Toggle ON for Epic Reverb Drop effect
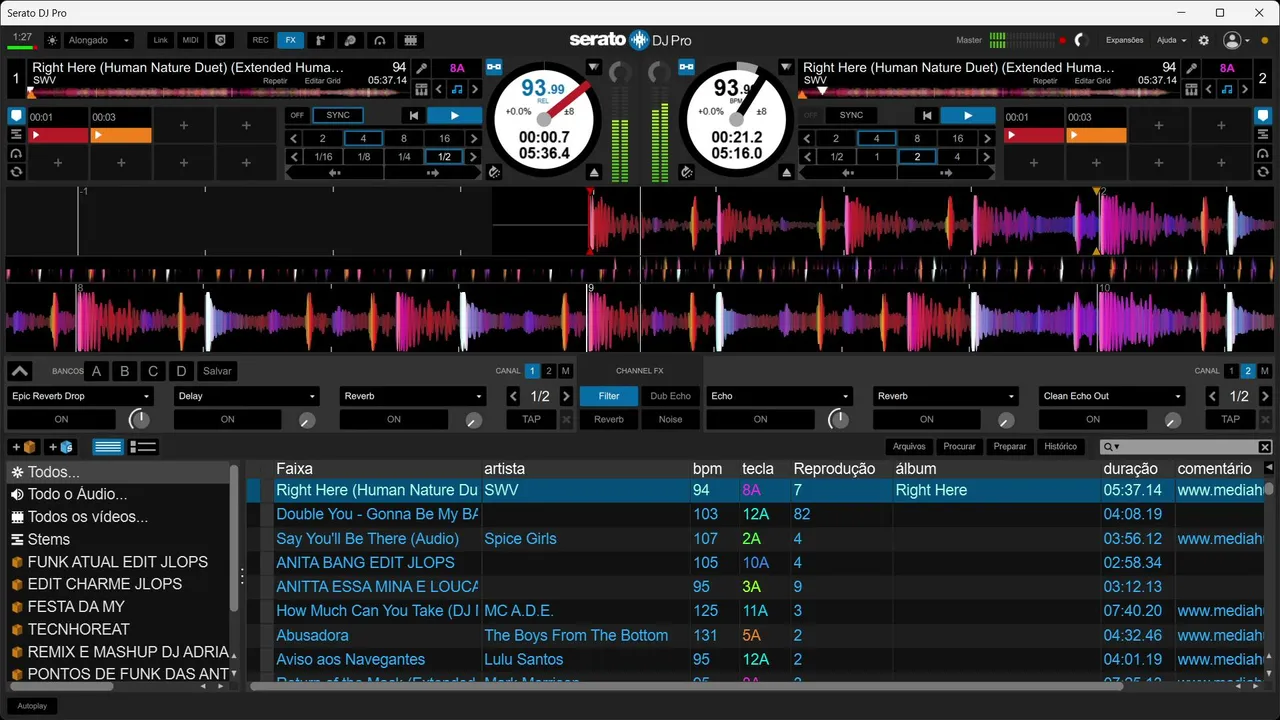Viewport: 1280px width, 720px height. click(62, 419)
